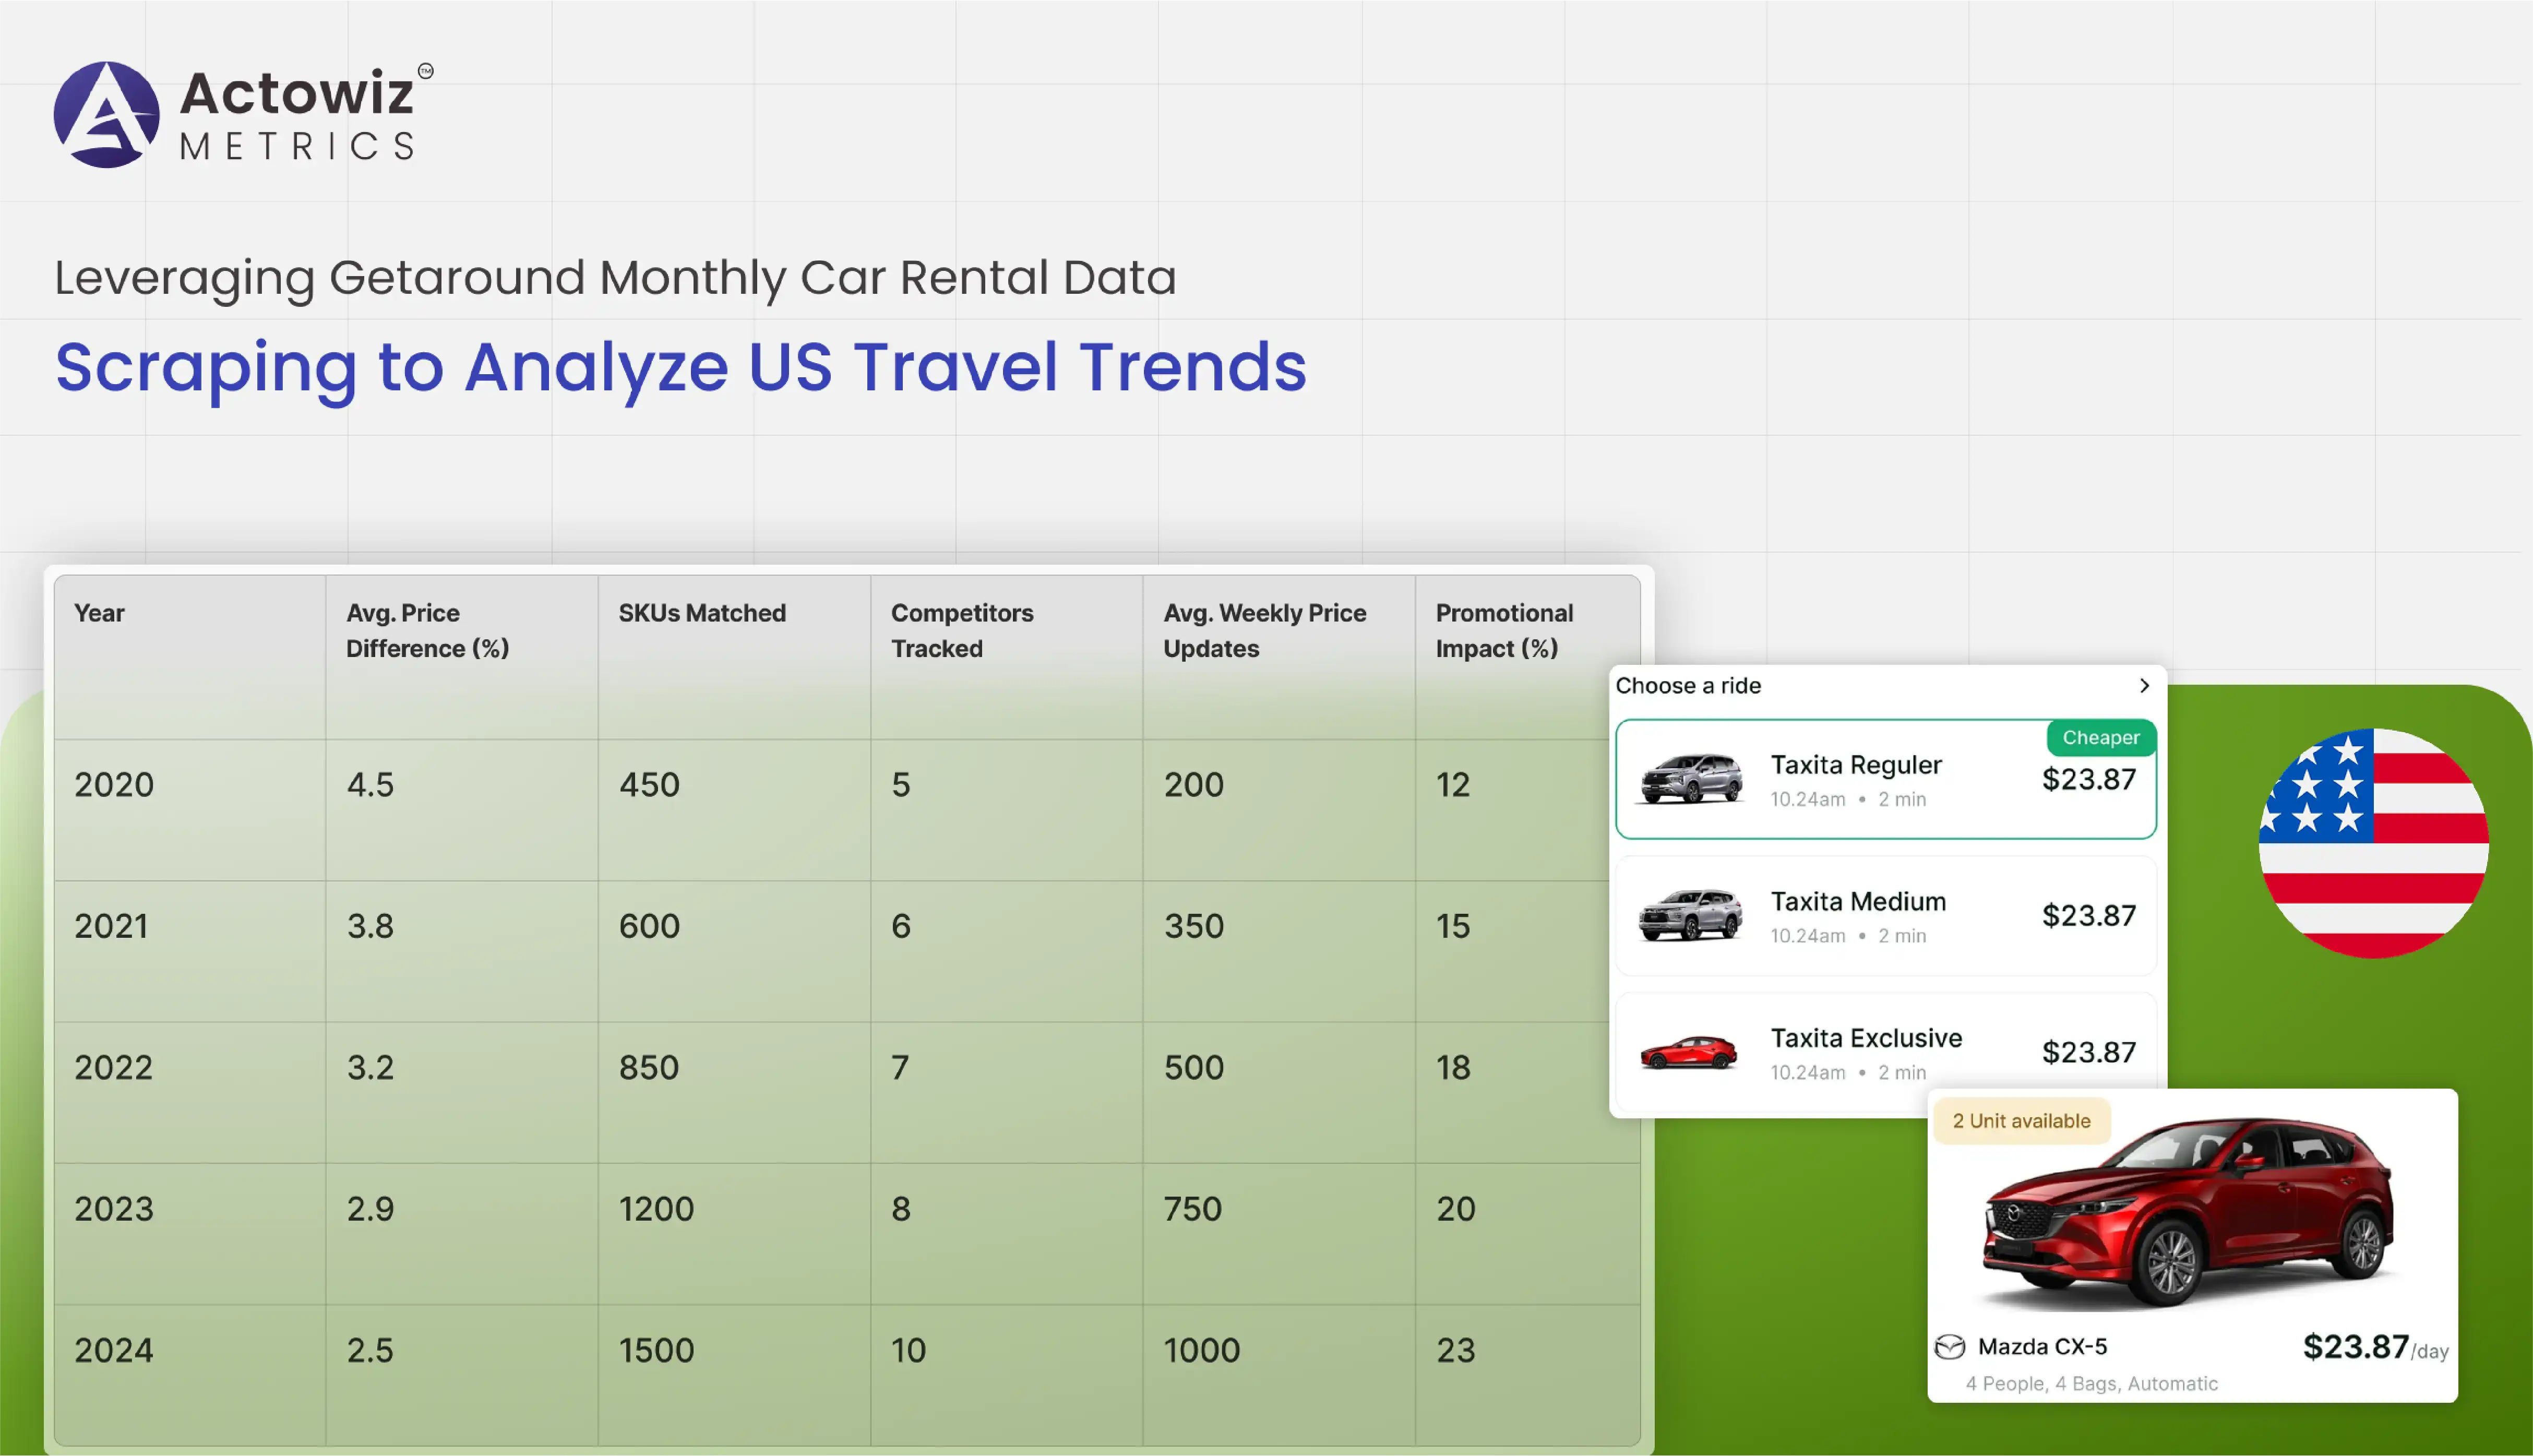Click the Taxita Medium car image

tap(1690, 915)
